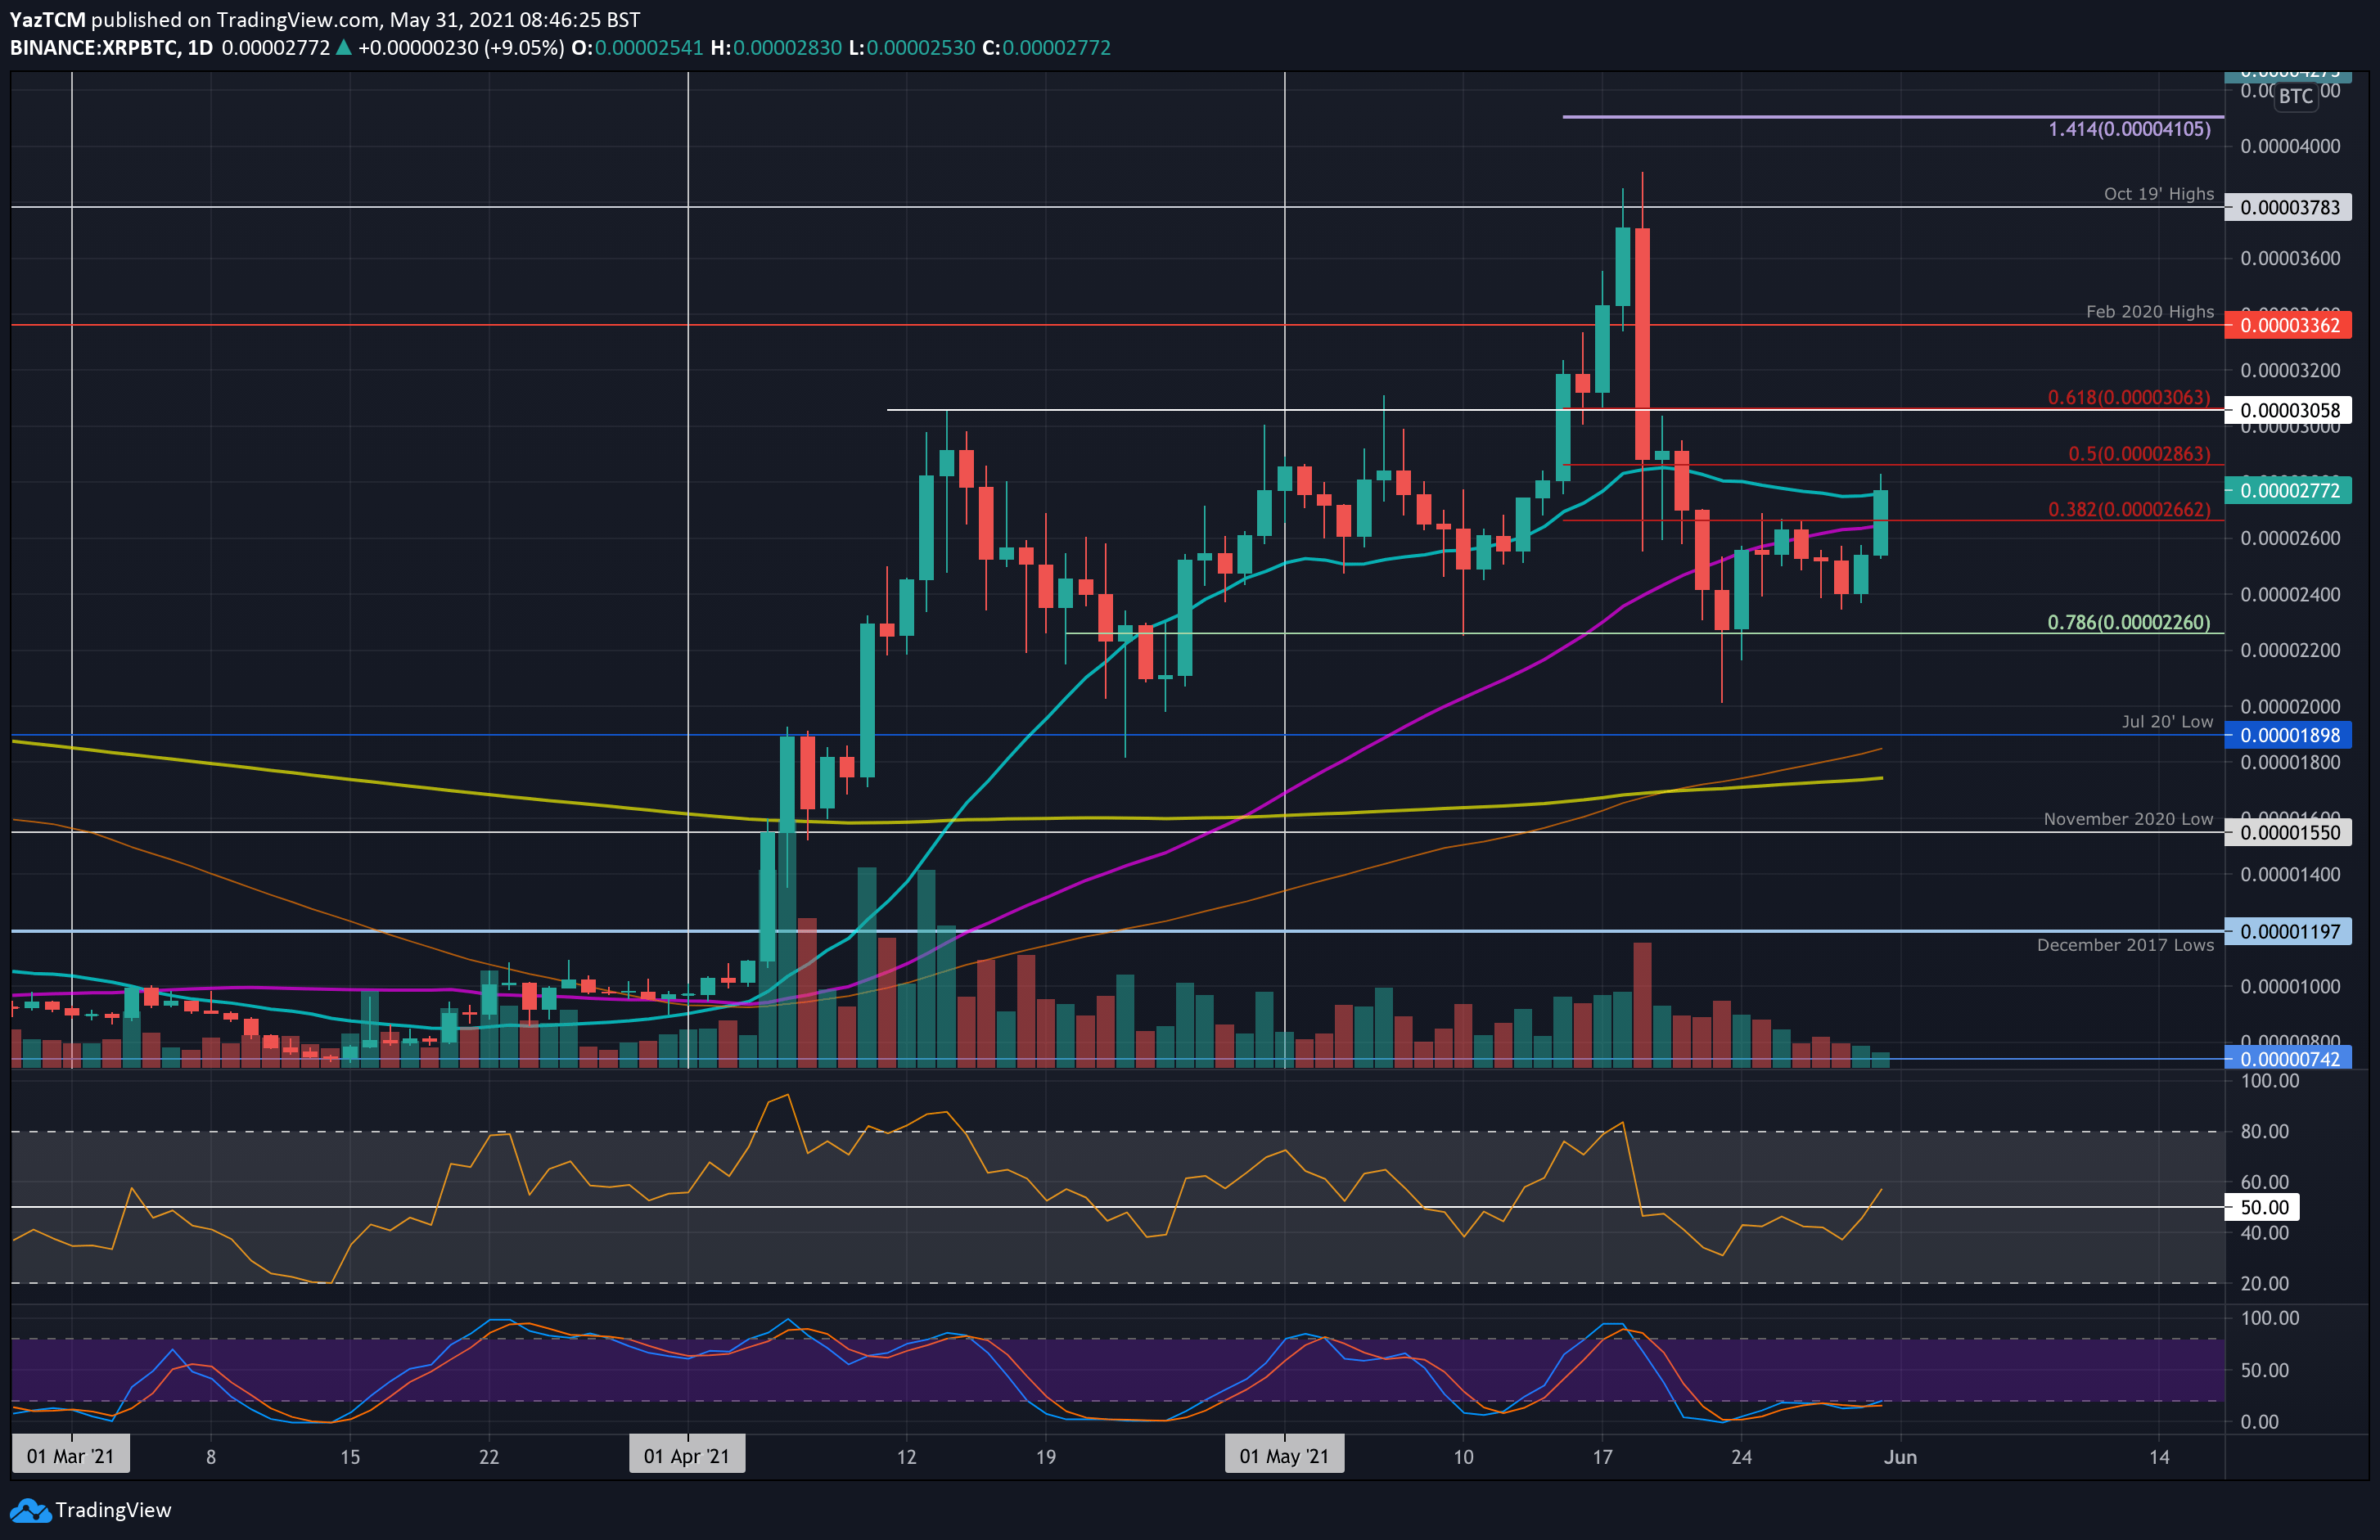Click the blue 0.00001898 price axis tag
The height and width of the screenshot is (1540, 2380).
[x=2288, y=735]
